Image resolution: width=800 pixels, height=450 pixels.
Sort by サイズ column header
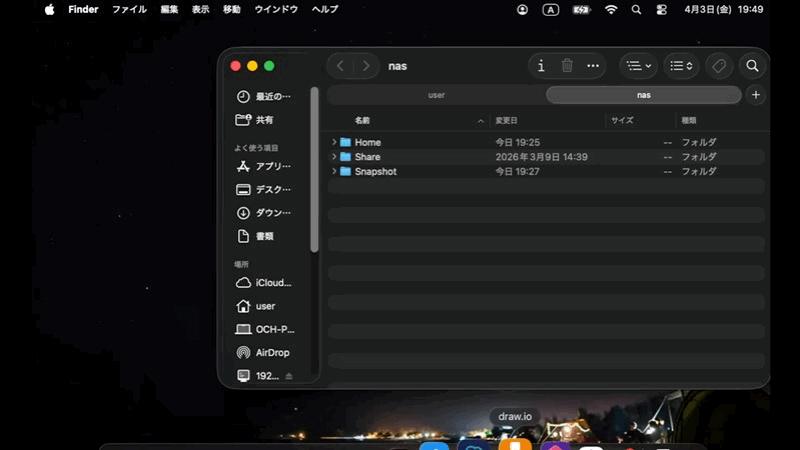pos(622,120)
